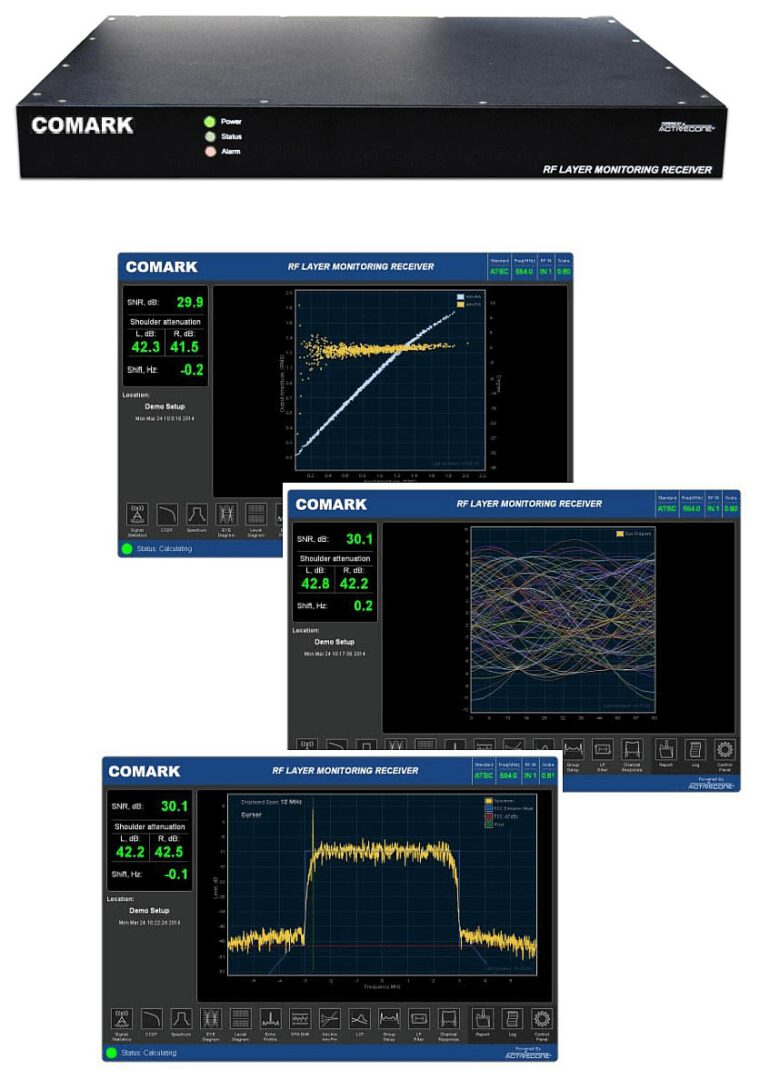Open Level Diagram icon in top window
The width and height of the screenshot is (760, 1080).
point(256,515)
